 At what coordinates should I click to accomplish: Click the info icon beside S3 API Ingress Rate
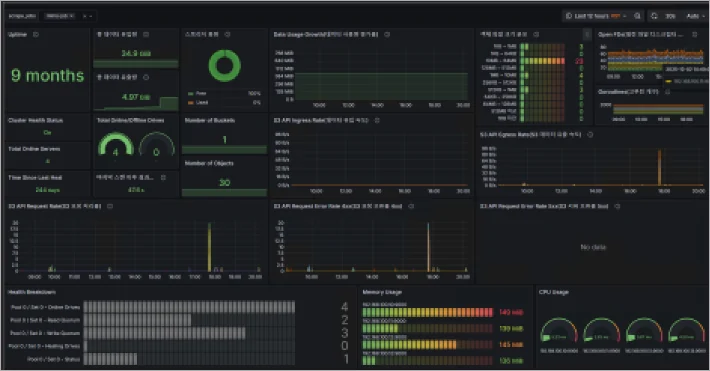click(377, 120)
